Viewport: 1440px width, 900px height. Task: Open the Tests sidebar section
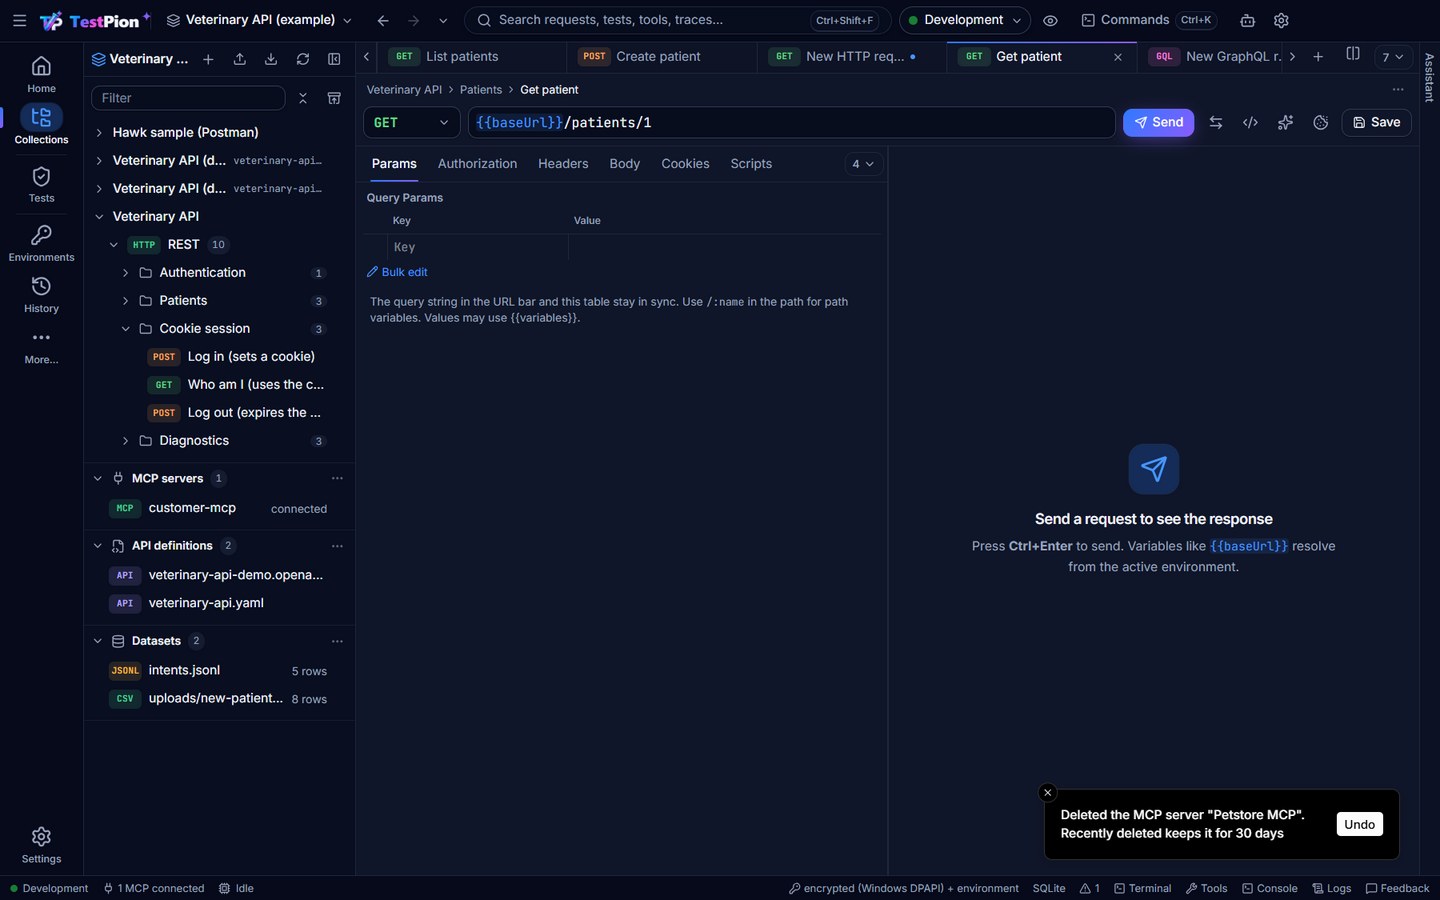(x=41, y=185)
